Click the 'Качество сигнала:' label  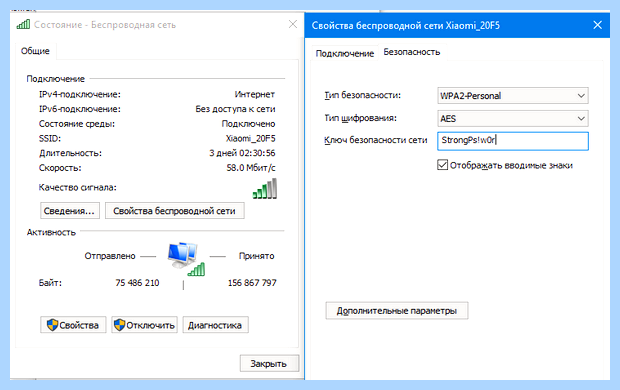(78, 188)
